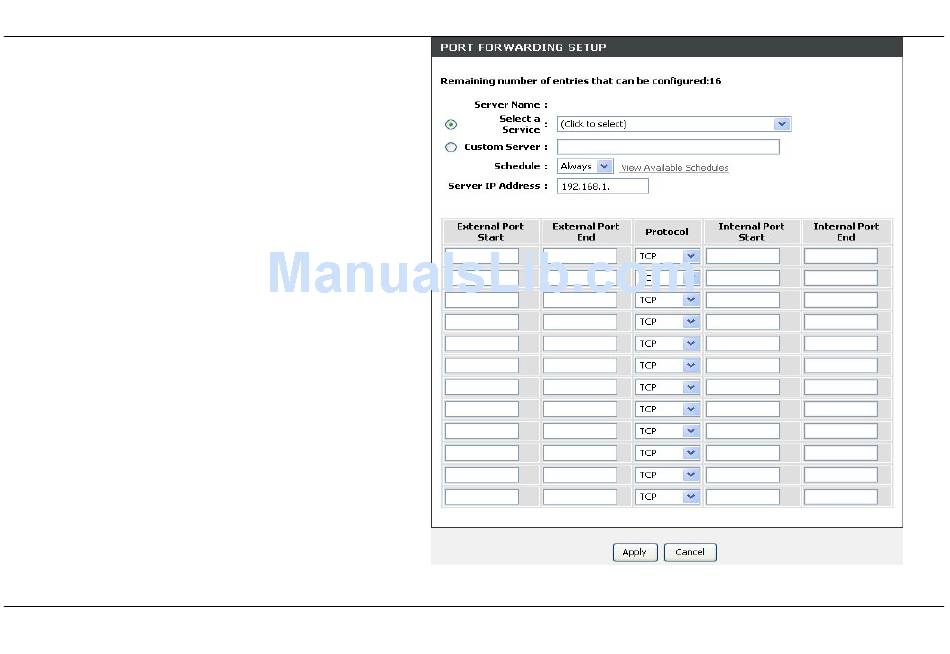Screen dimensions: 950x654
Task: Click the first row's Internal Port Start field
Action: point(743,256)
